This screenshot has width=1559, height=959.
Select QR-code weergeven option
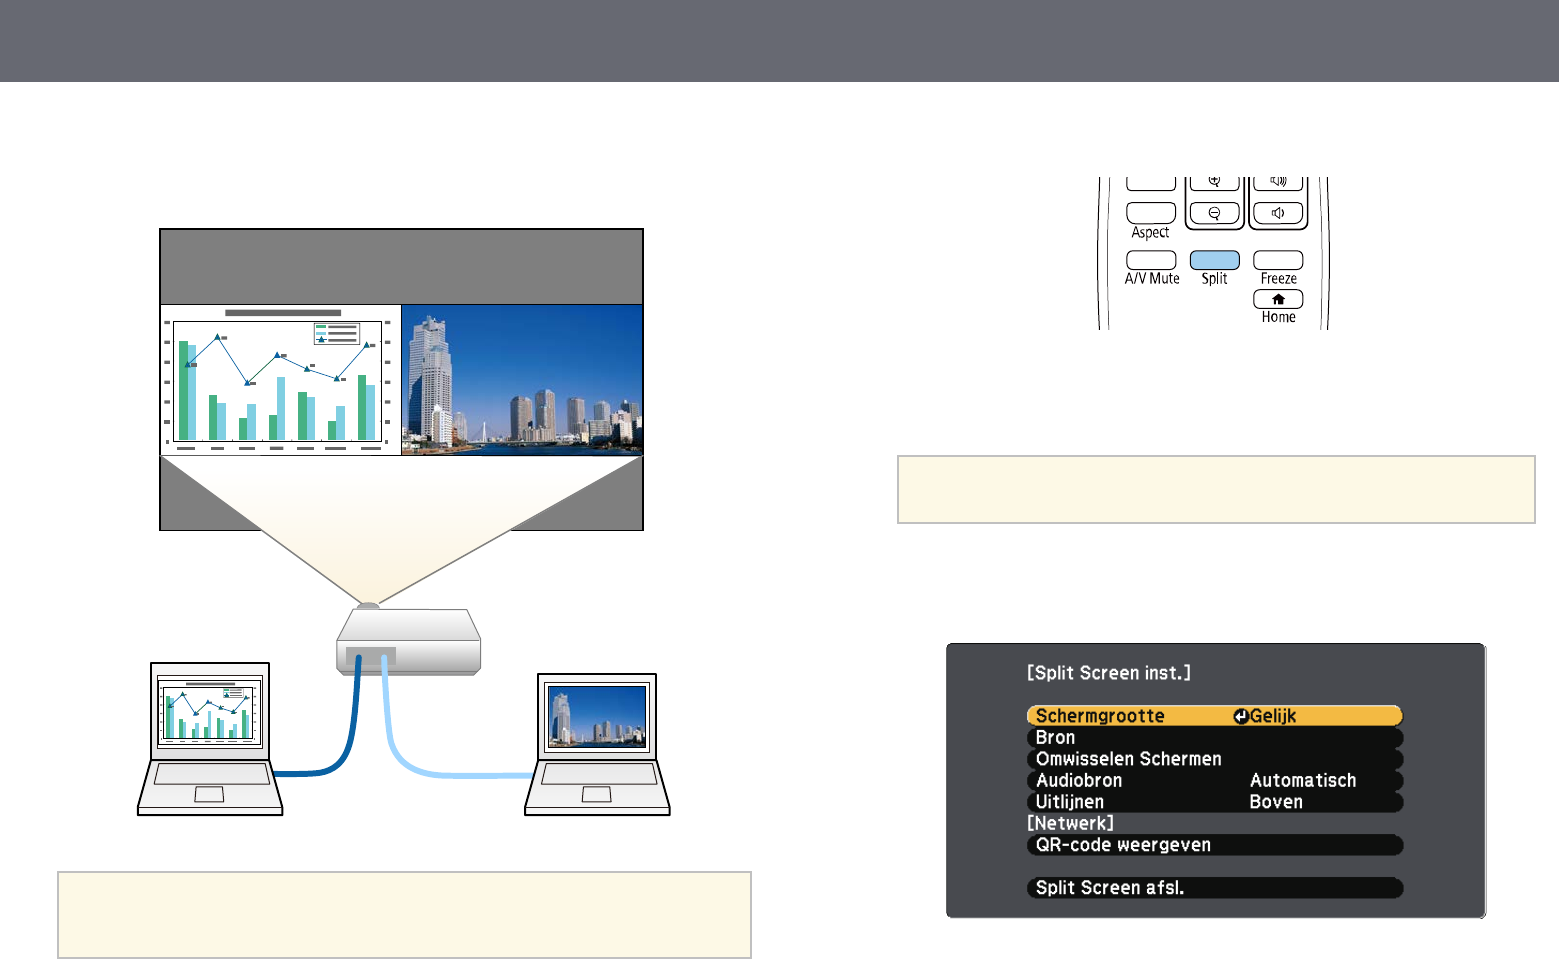(1214, 845)
